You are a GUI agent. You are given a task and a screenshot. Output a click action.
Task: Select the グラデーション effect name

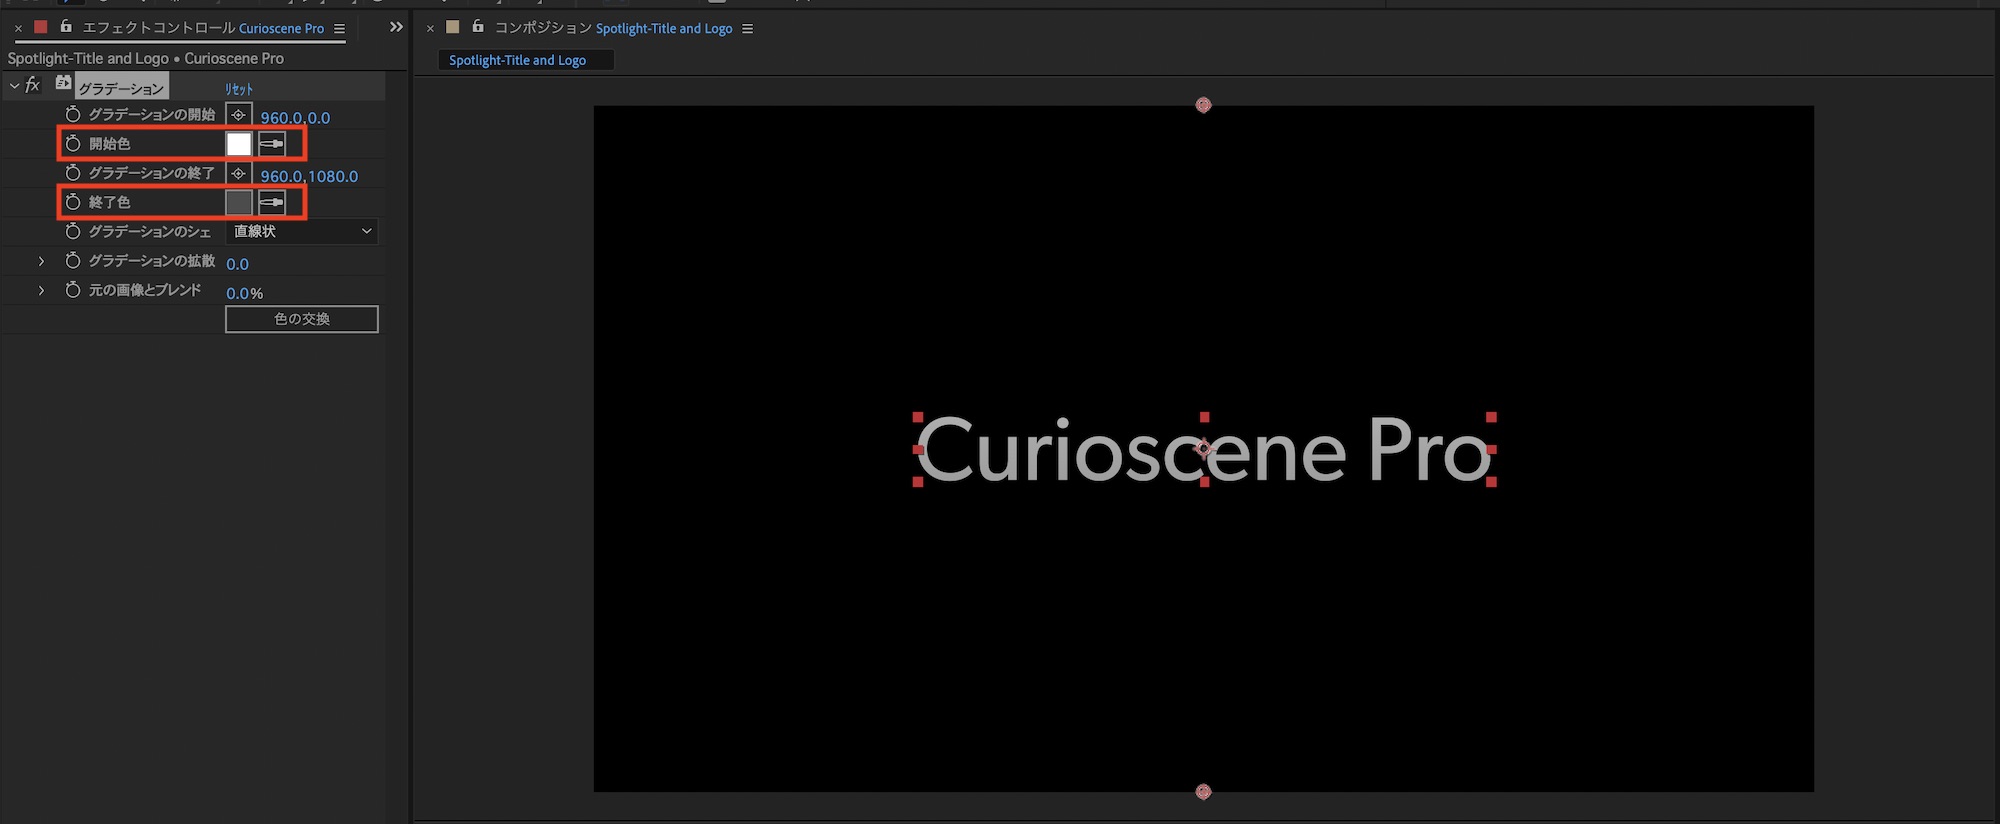[122, 88]
